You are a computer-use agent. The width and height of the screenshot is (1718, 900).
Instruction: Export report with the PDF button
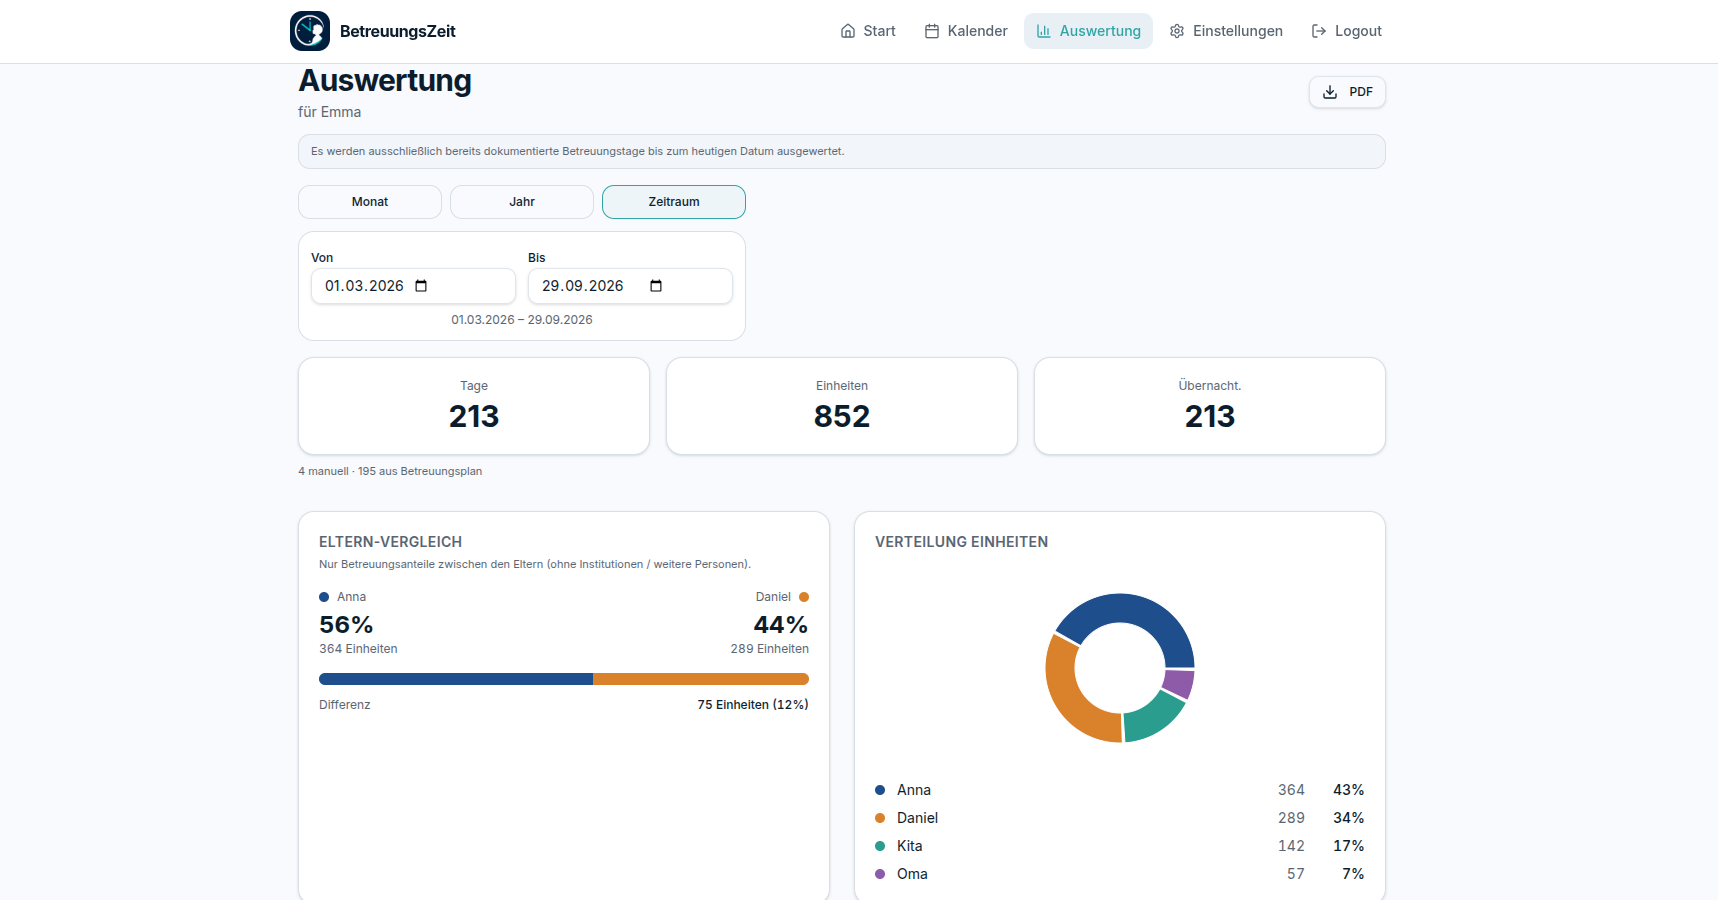click(1347, 92)
